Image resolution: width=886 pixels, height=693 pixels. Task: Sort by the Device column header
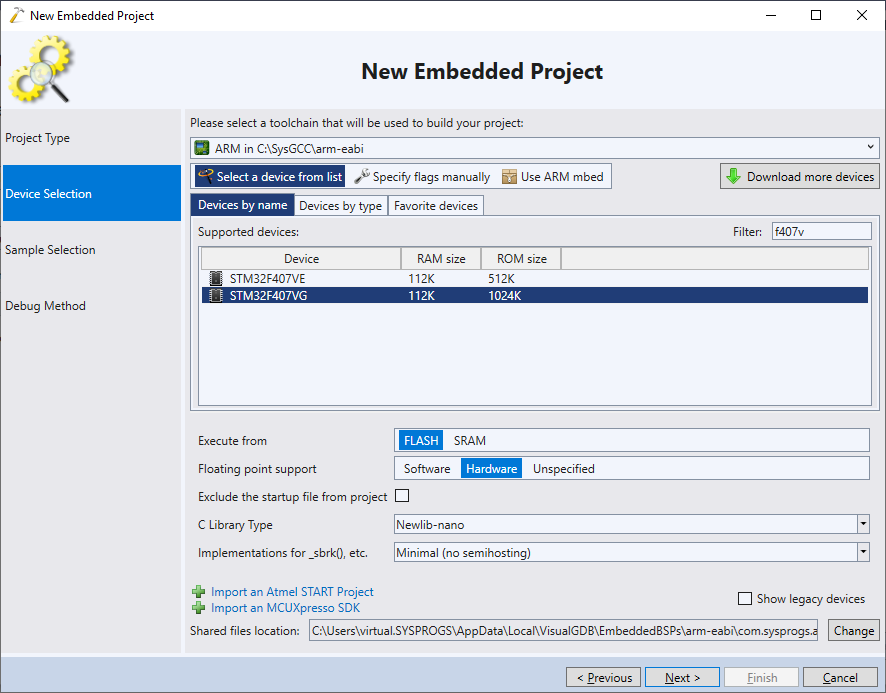301,258
